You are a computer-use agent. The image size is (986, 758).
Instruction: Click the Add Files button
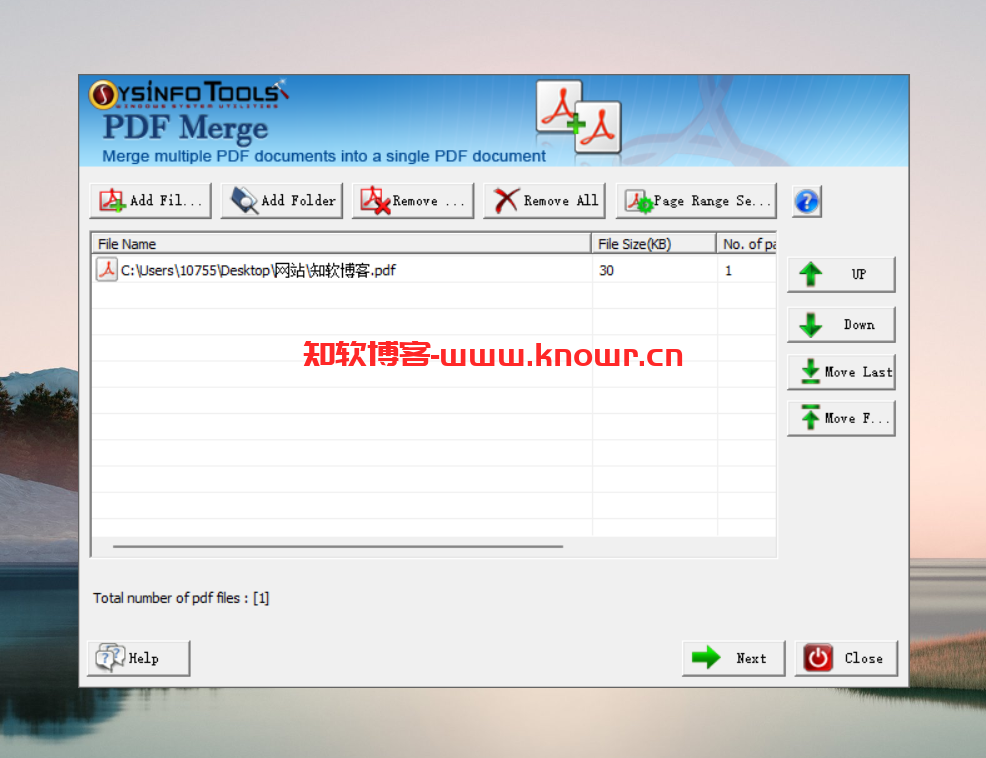[x=150, y=201]
